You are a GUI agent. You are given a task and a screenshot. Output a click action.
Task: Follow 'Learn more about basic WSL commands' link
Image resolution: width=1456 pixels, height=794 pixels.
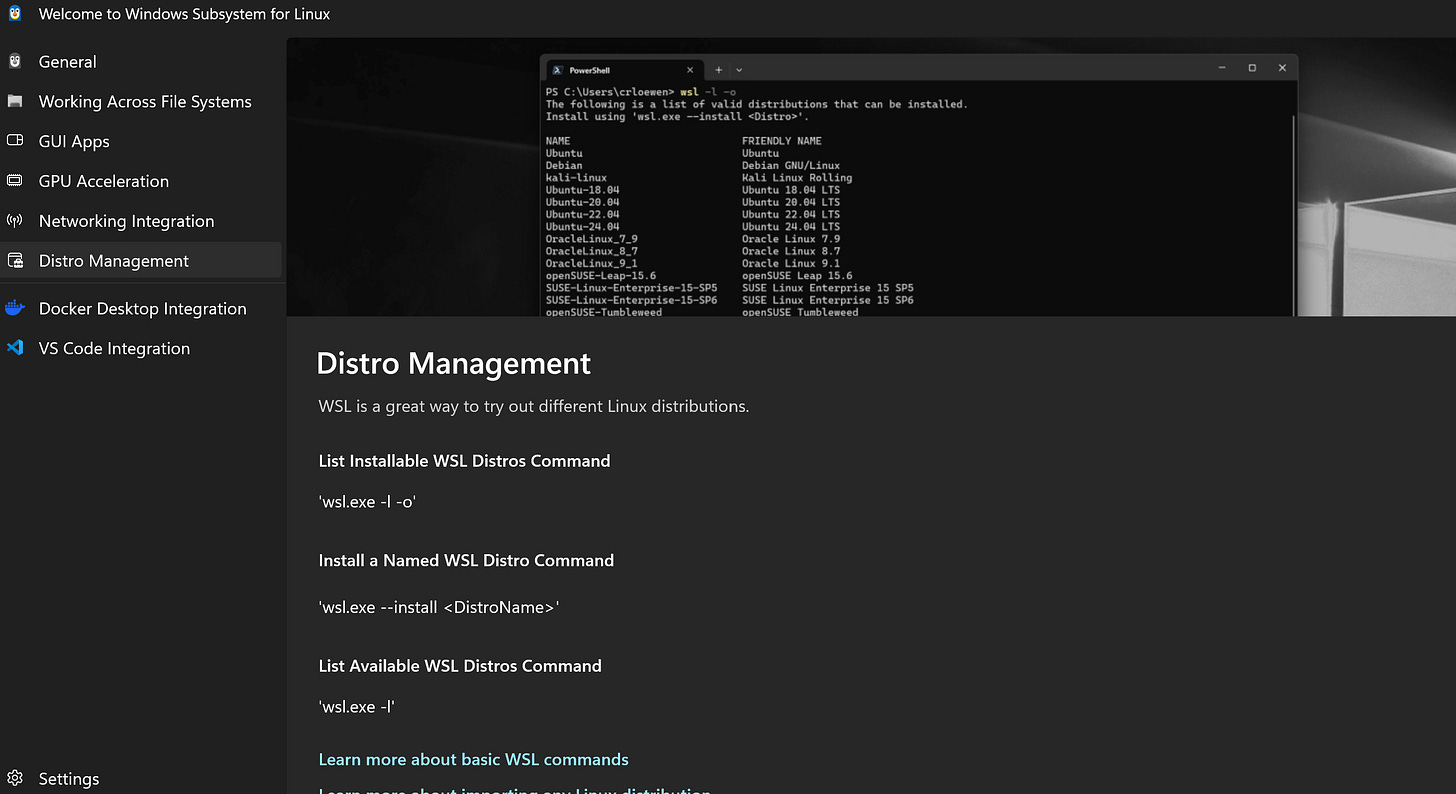click(x=474, y=759)
